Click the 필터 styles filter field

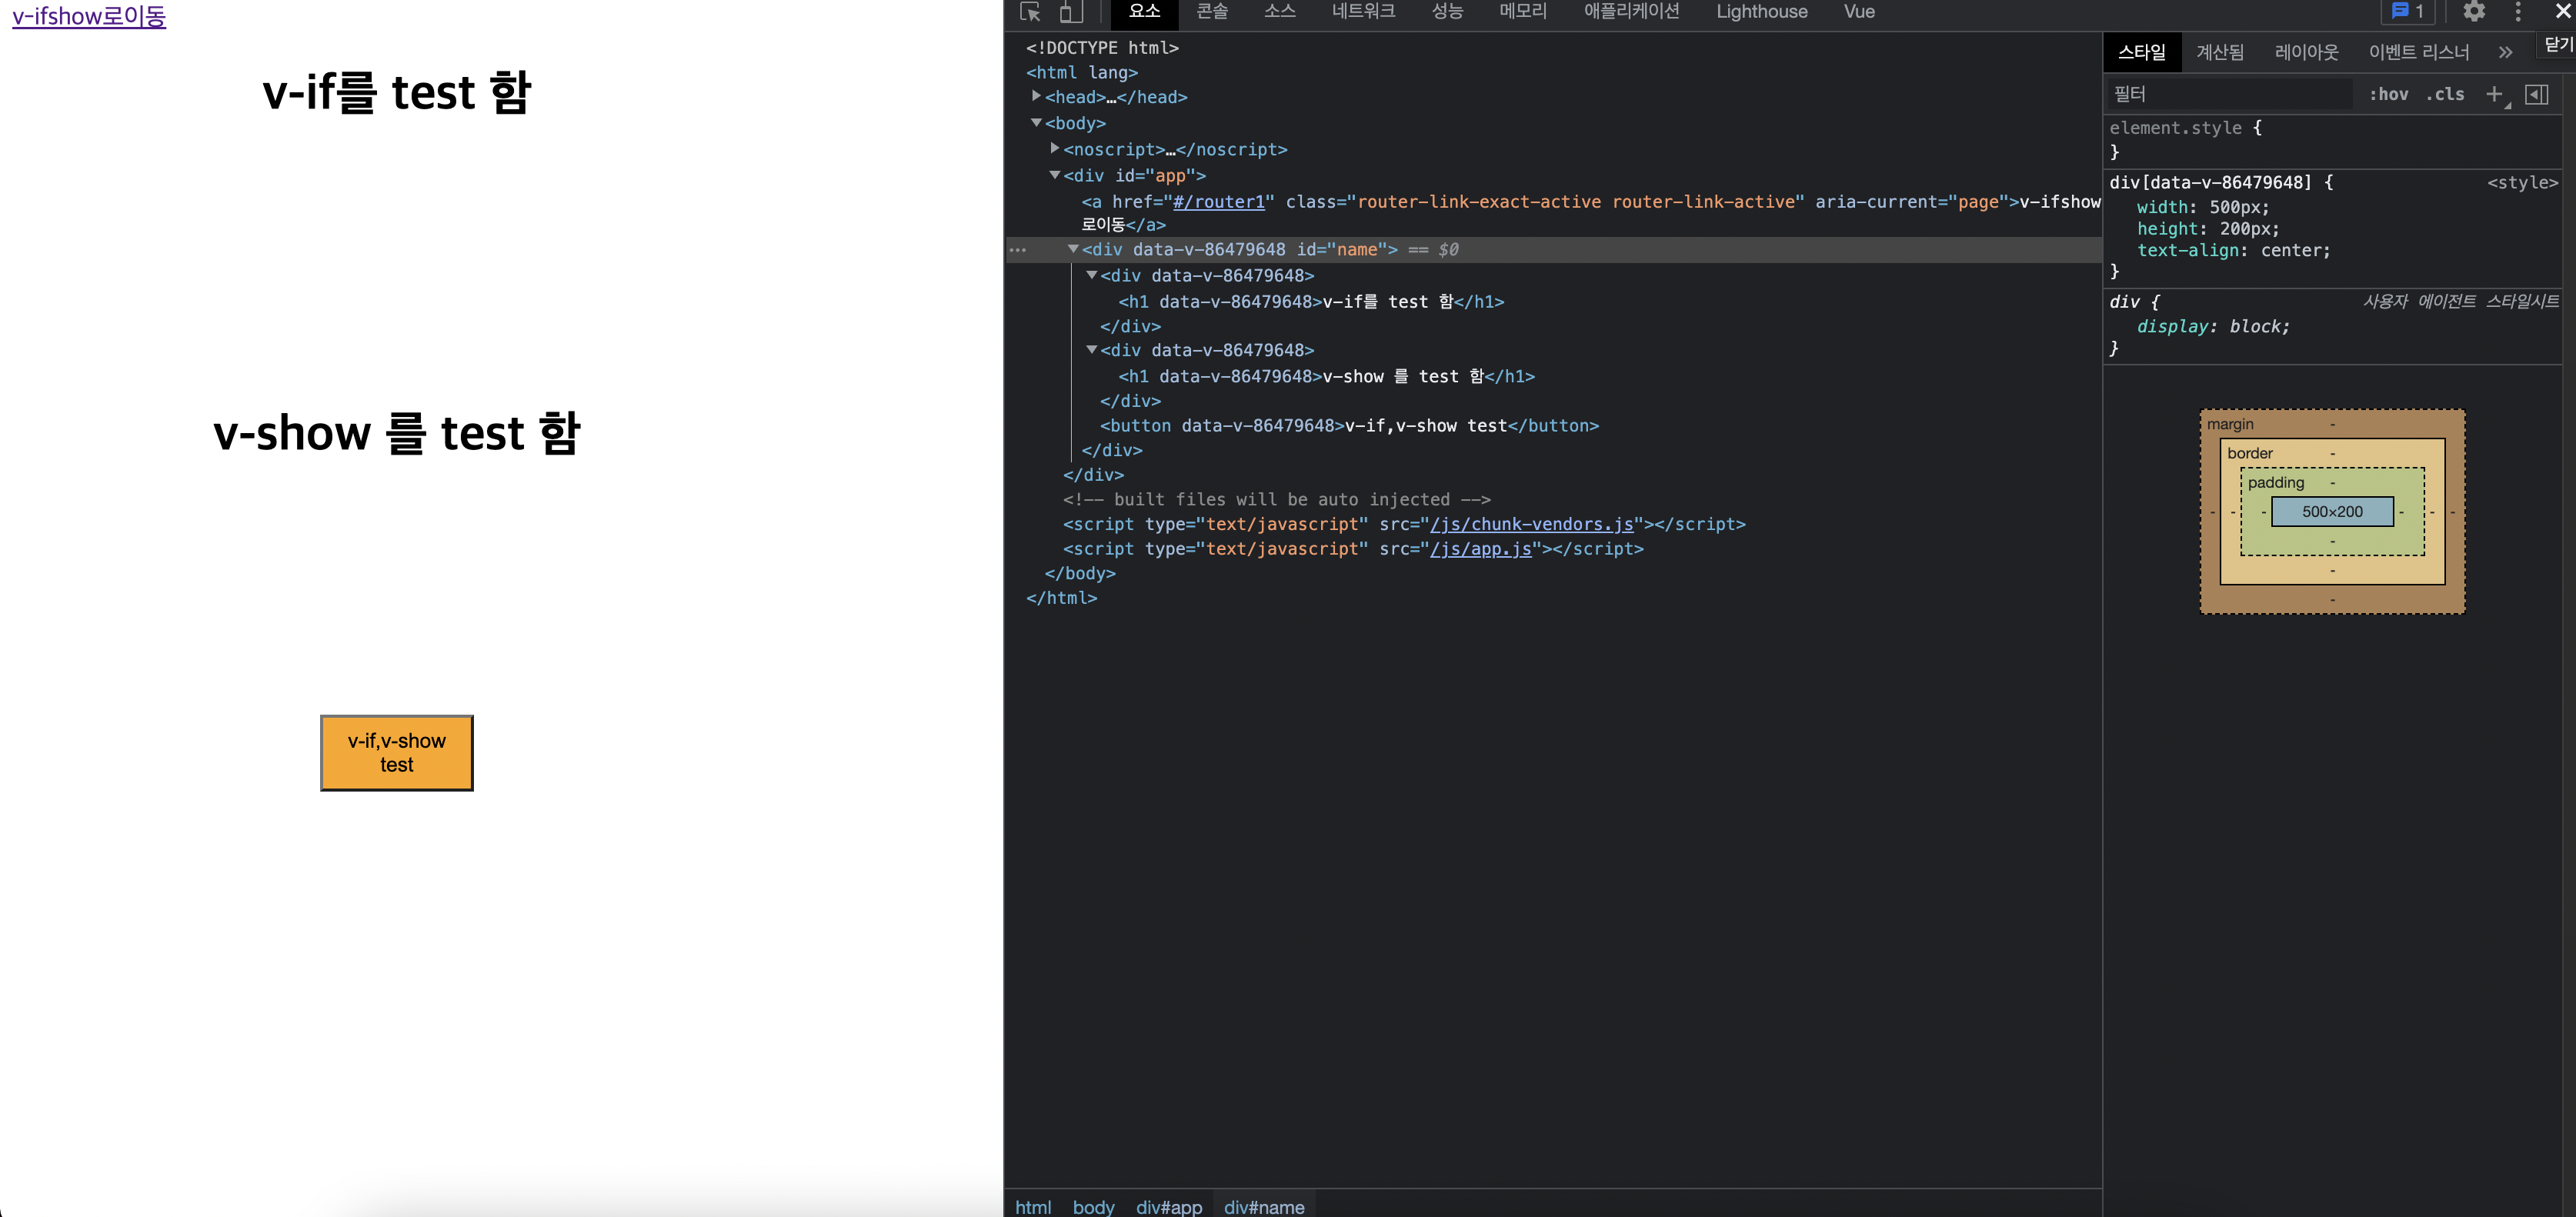pos(2228,94)
